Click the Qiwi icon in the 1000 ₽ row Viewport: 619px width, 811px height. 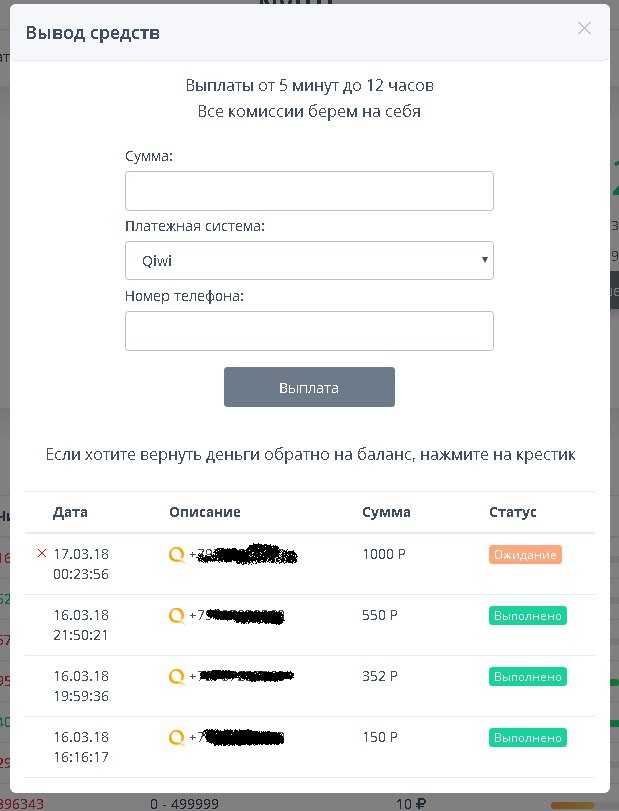pyautogui.click(x=177, y=555)
